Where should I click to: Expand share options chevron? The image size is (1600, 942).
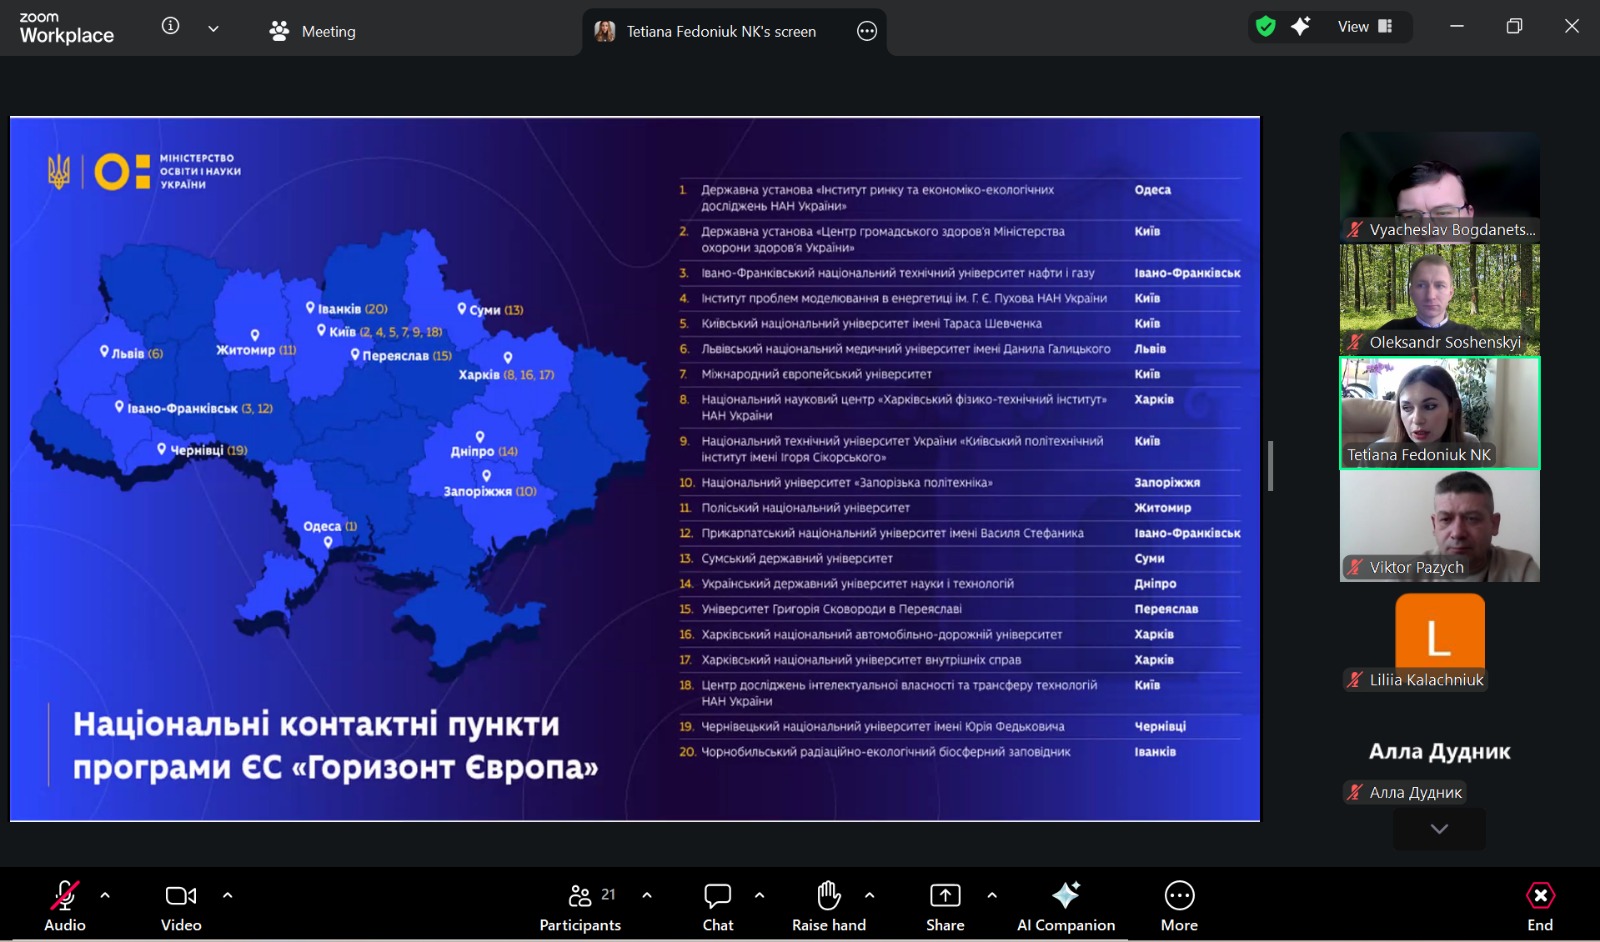coord(992,895)
